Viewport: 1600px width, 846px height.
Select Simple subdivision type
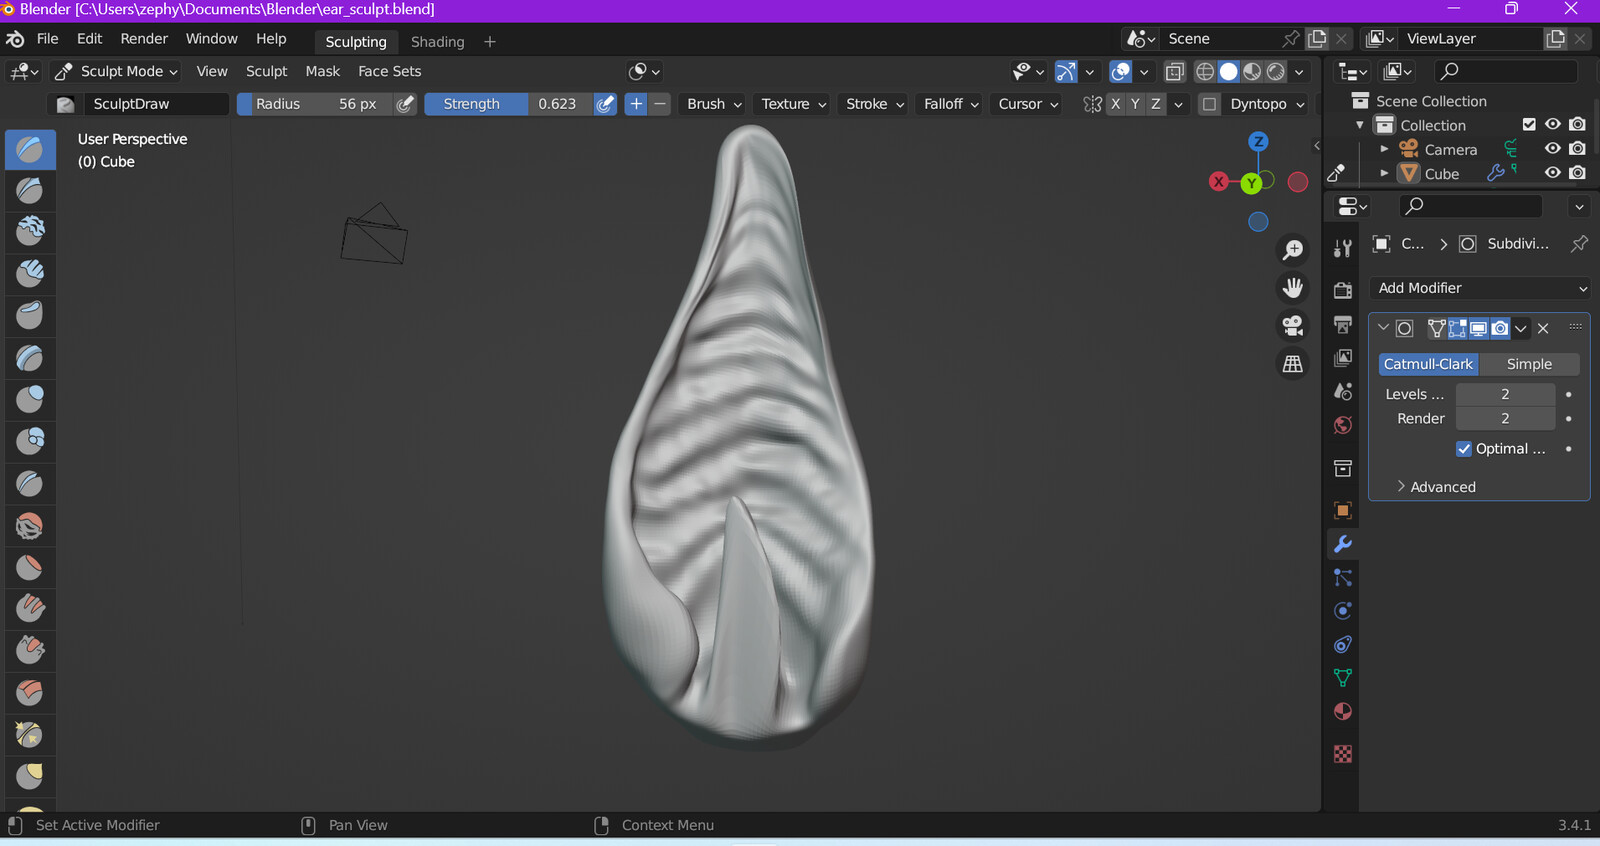[x=1529, y=364]
